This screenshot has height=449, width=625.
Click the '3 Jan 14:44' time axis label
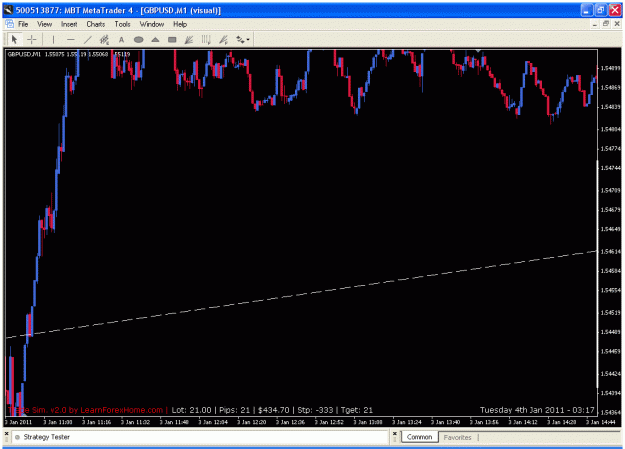tap(601, 422)
